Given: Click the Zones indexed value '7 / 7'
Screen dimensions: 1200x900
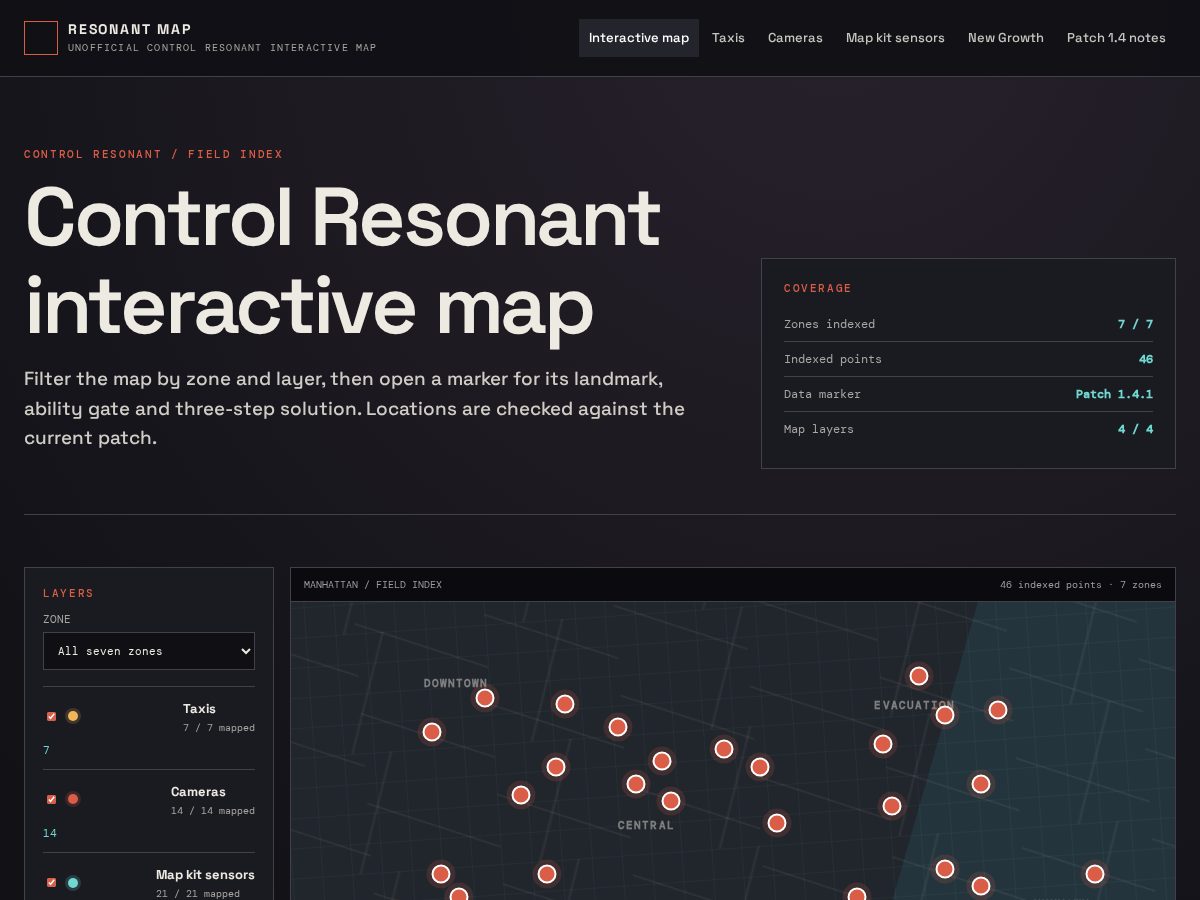Looking at the screenshot, I should (1135, 324).
